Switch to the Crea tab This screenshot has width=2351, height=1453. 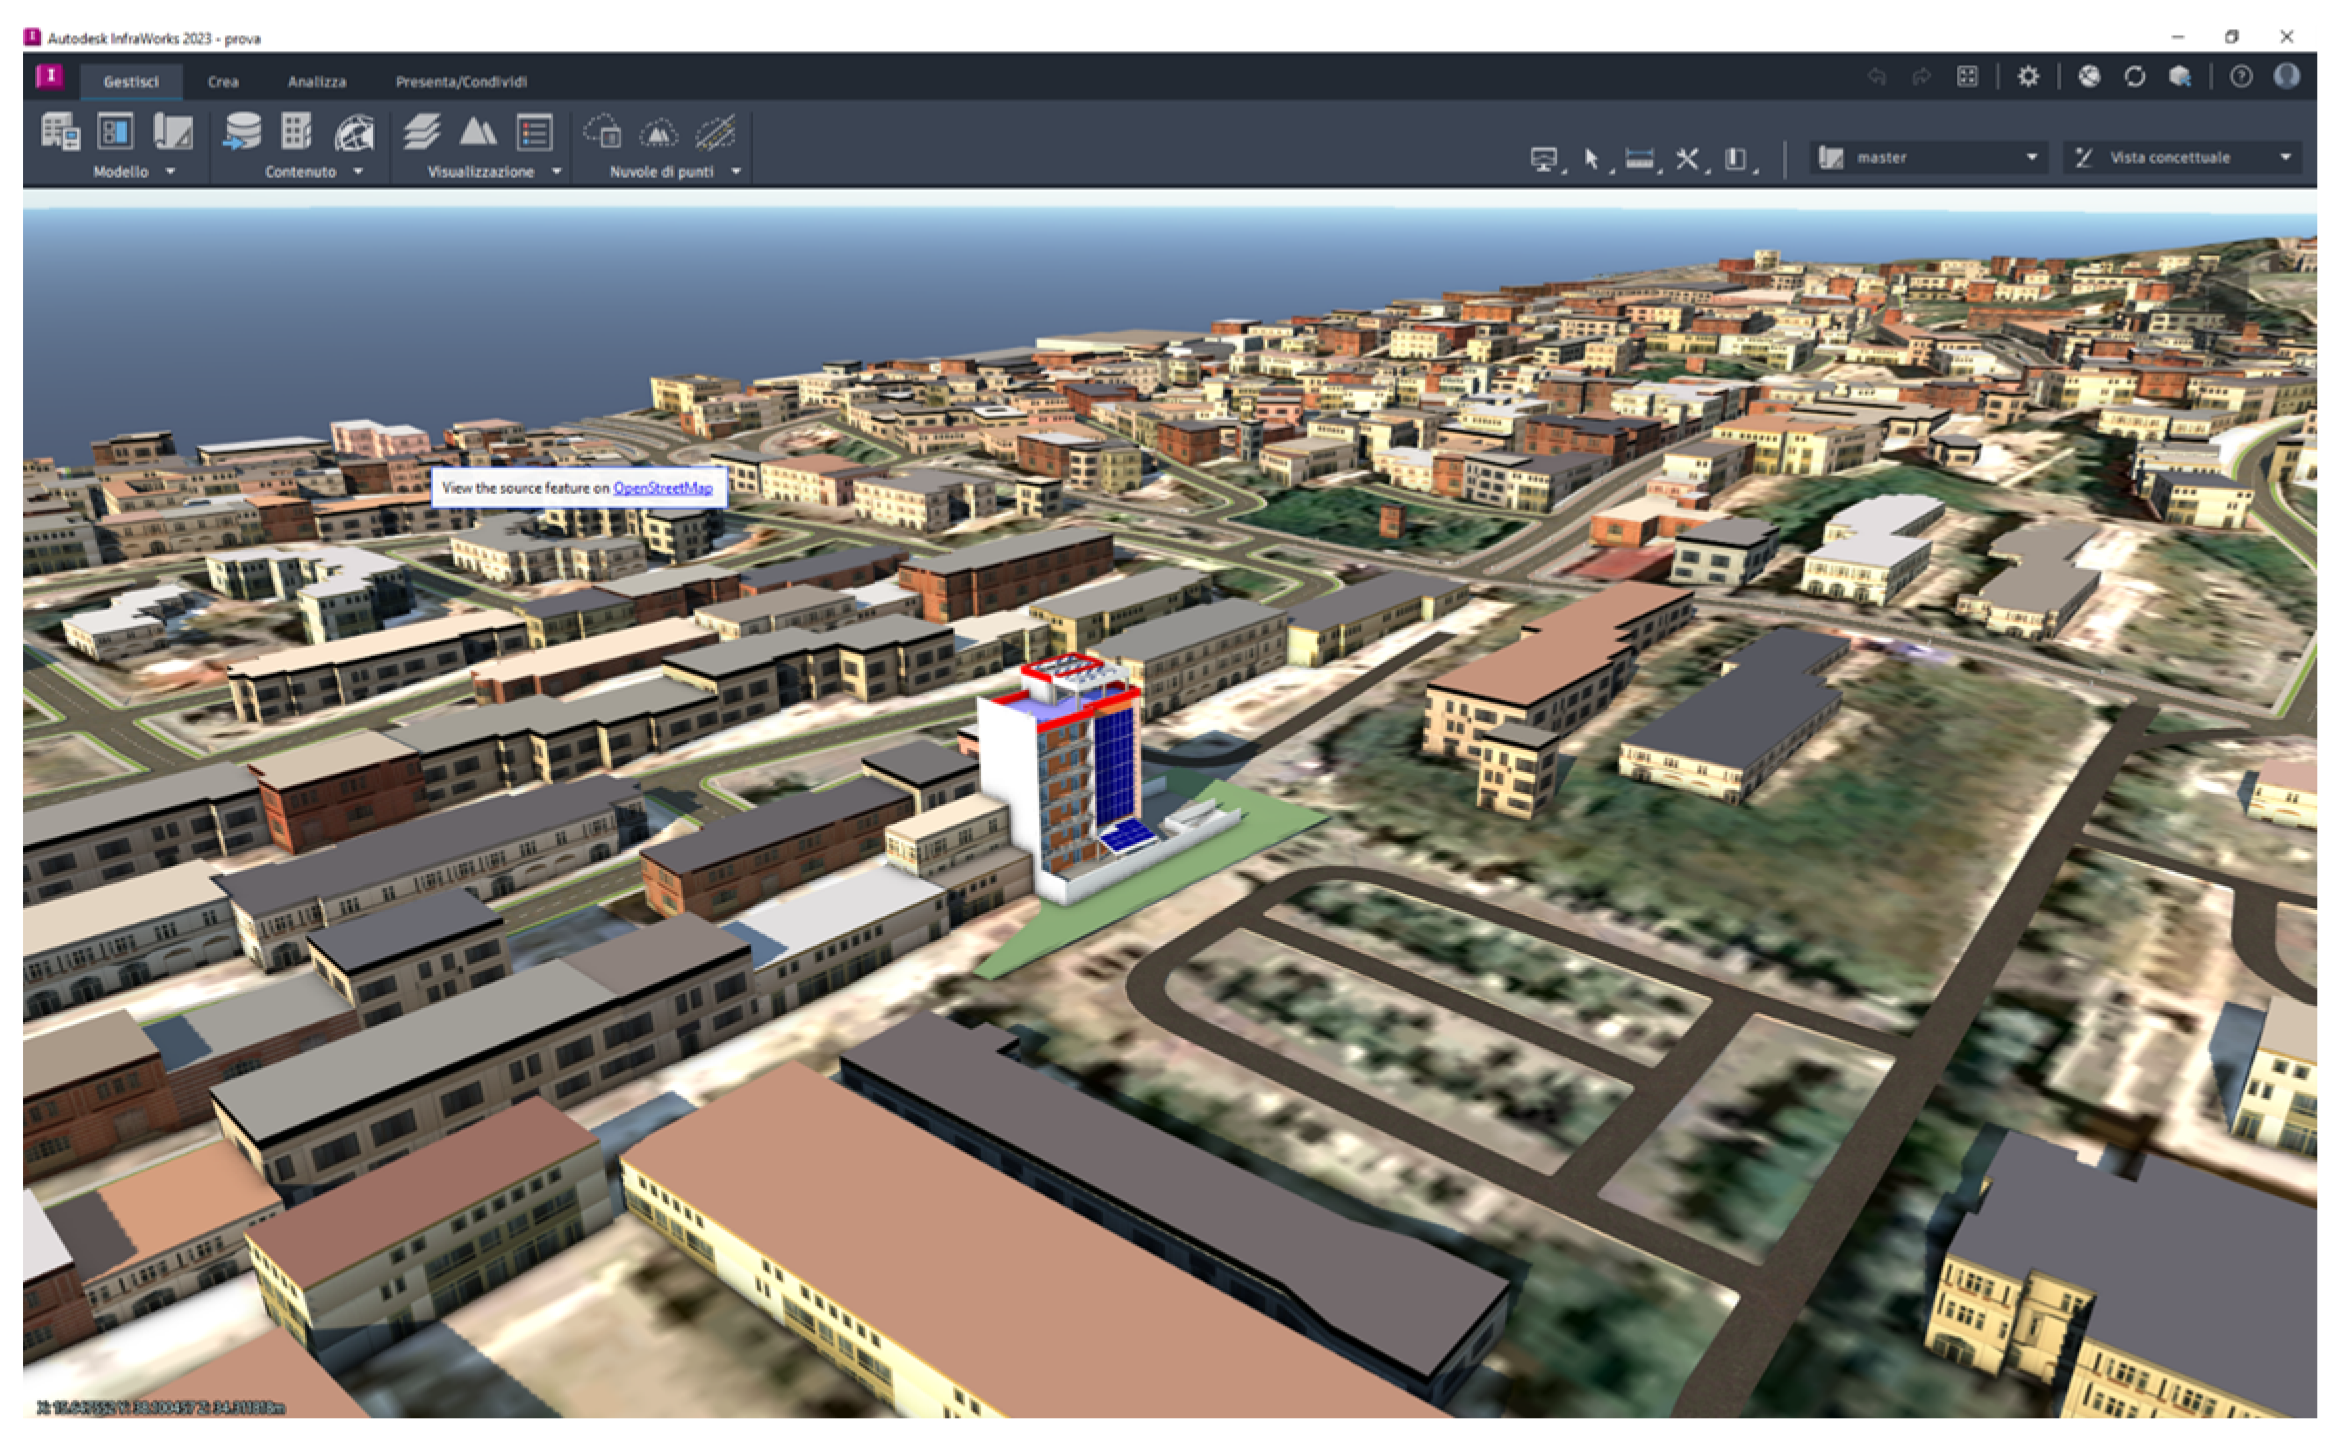(223, 82)
